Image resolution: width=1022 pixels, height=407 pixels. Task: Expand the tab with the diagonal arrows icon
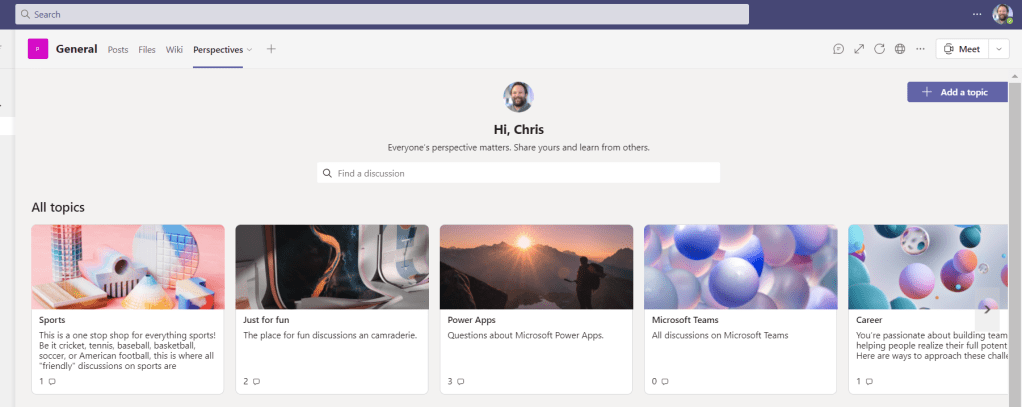click(x=859, y=49)
